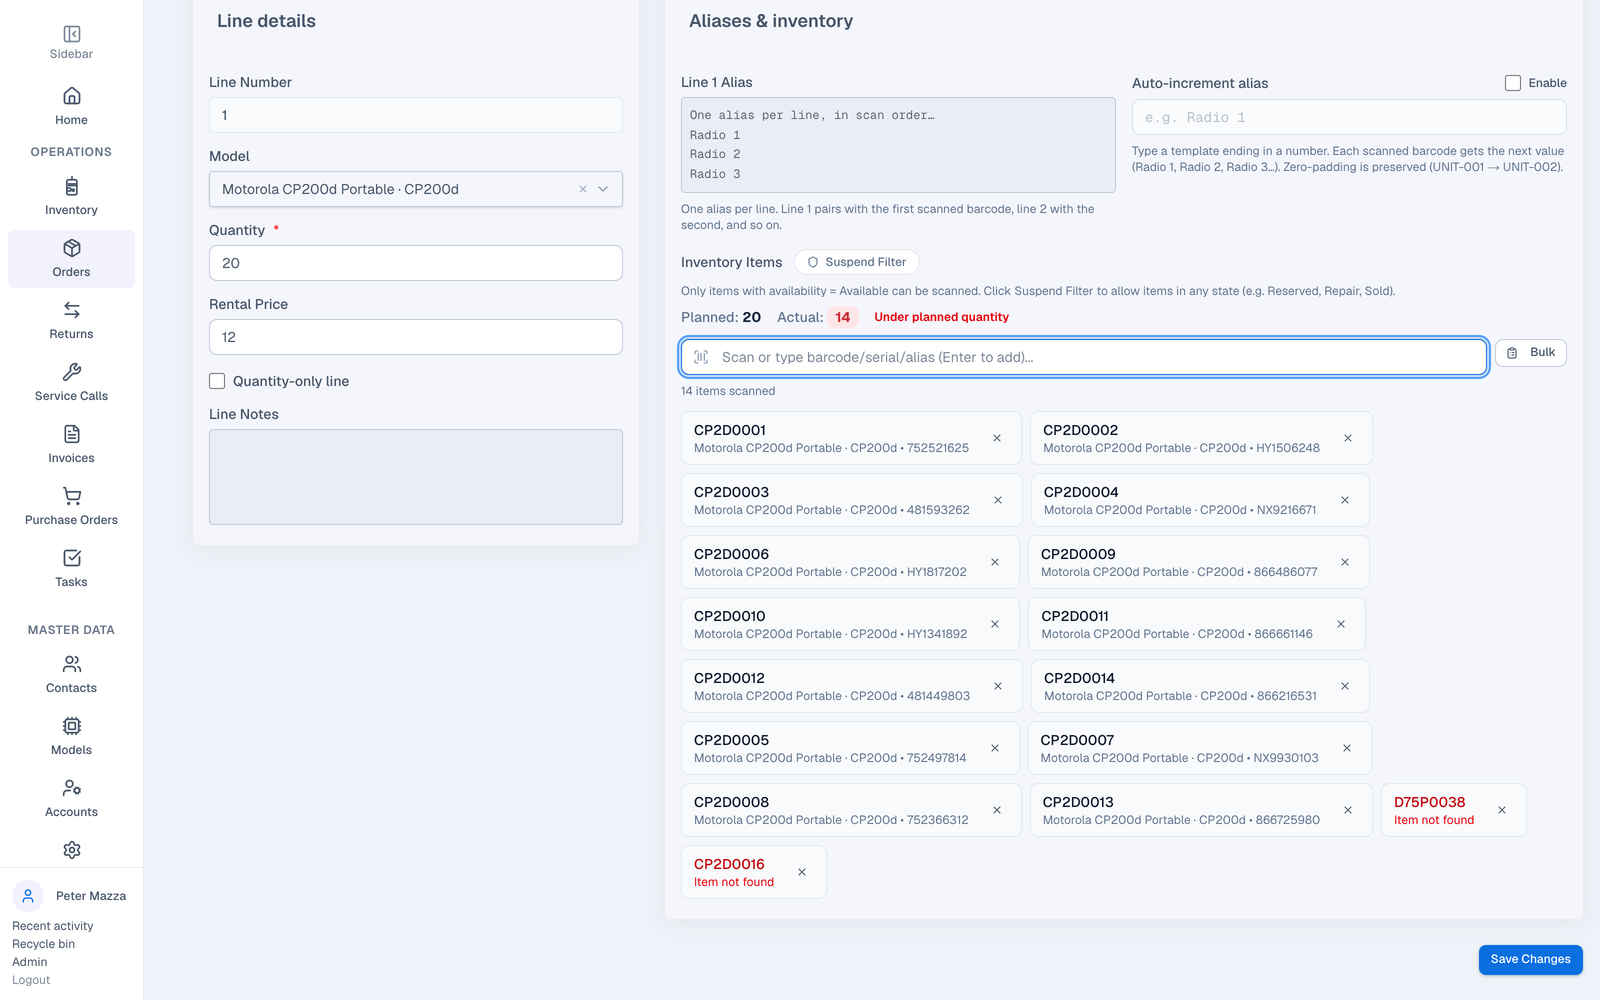Click the Rental Price field
Image resolution: width=1600 pixels, height=1000 pixels.
click(416, 337)
